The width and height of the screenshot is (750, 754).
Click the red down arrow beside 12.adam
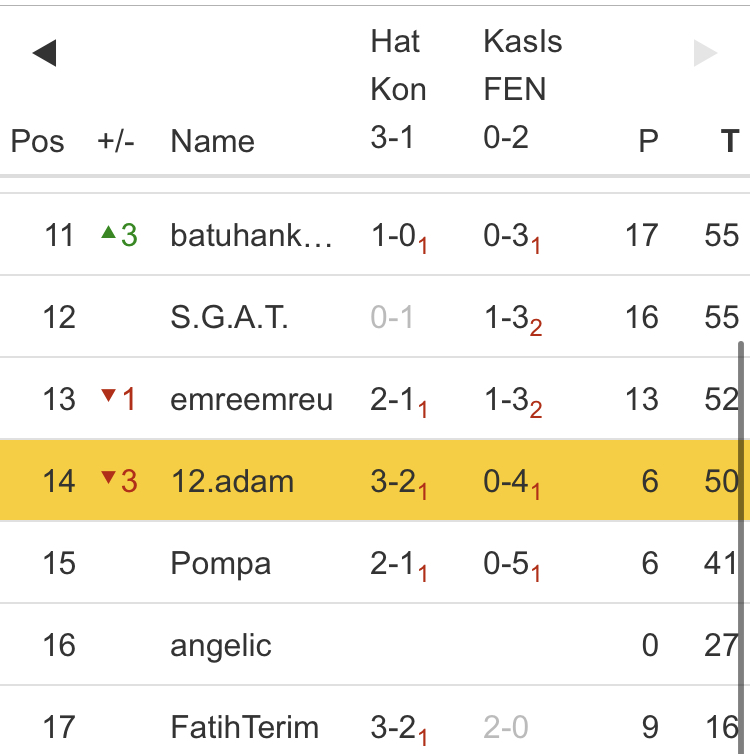pyautogui.click(x=109, y=479)
